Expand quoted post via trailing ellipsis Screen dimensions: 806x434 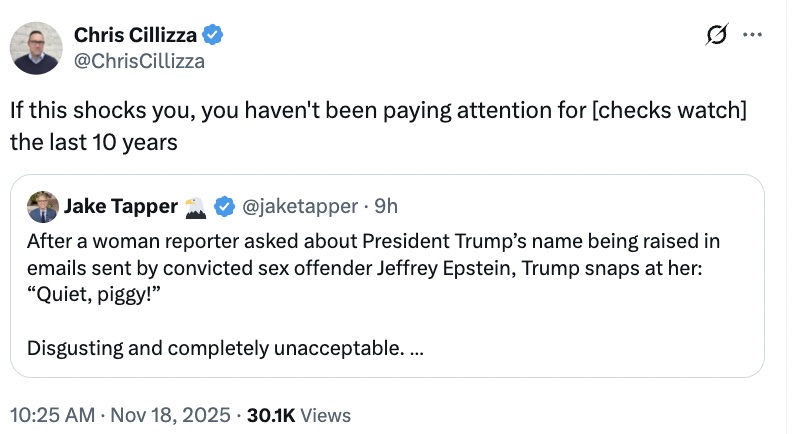(416, 348)
